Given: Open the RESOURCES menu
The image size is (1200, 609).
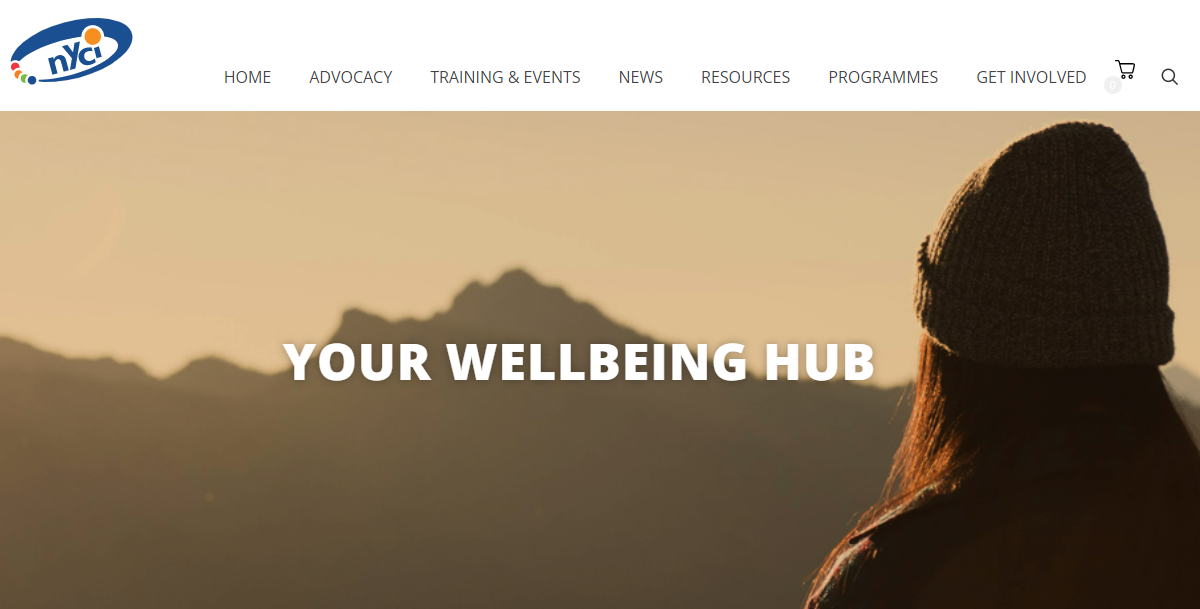Looking at the screenshot, I should click(745, 77).
